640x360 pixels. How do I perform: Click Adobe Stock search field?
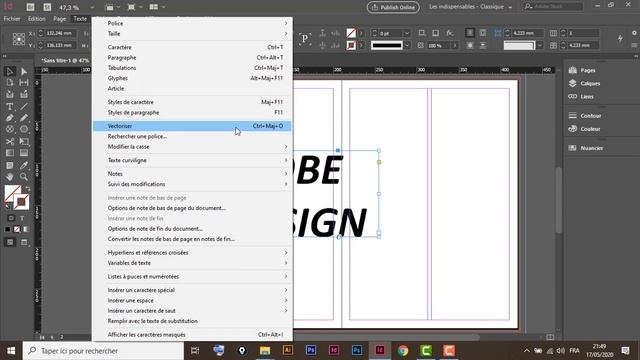pos(553,7)
